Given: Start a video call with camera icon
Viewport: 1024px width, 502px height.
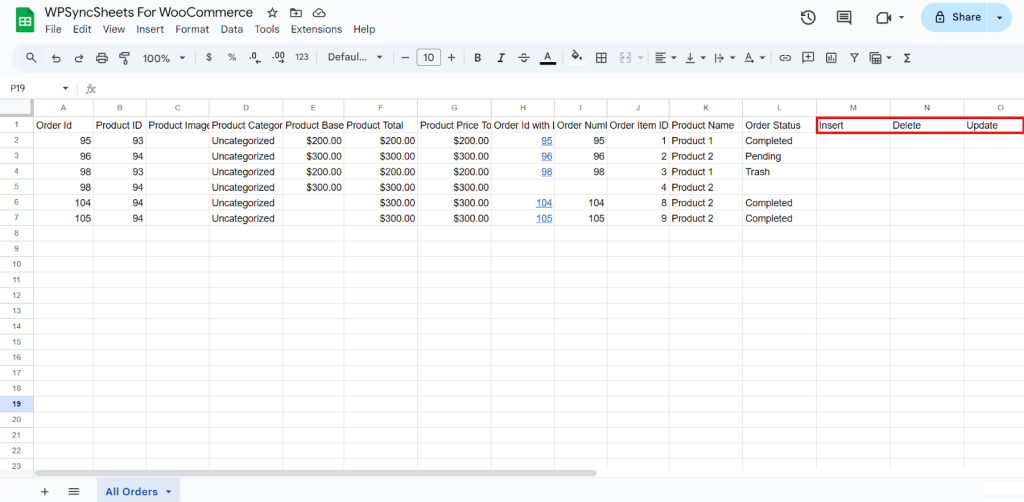Looking at the screenshot, I should click(884, 18).
